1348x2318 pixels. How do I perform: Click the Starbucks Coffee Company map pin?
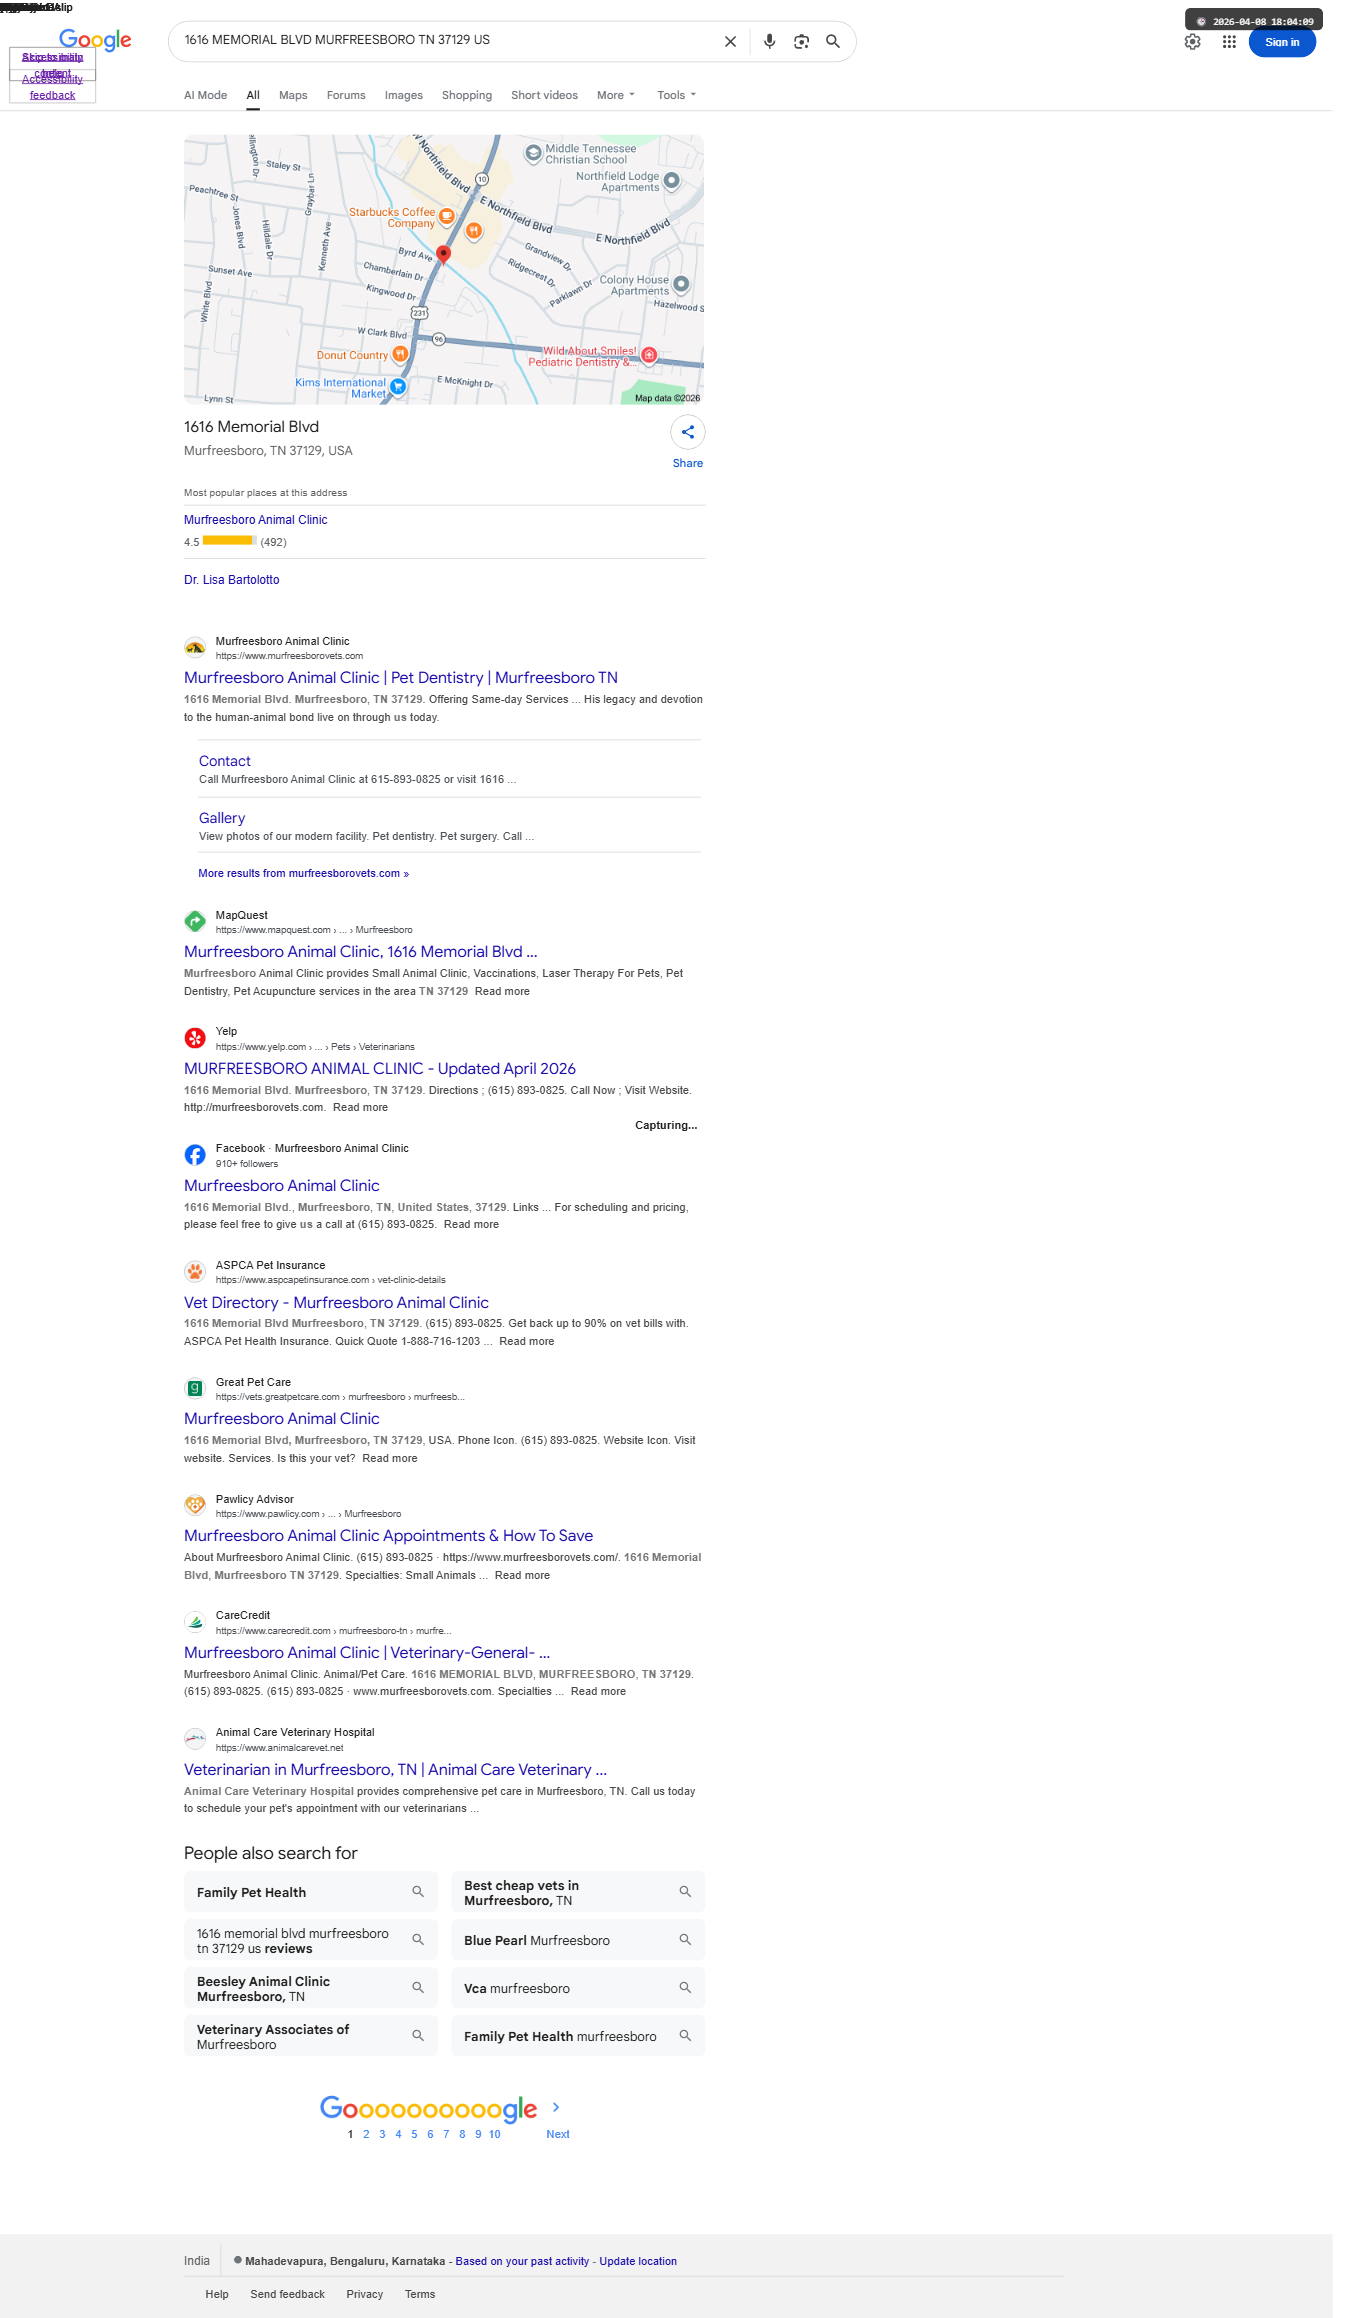[x=447, y=216]
